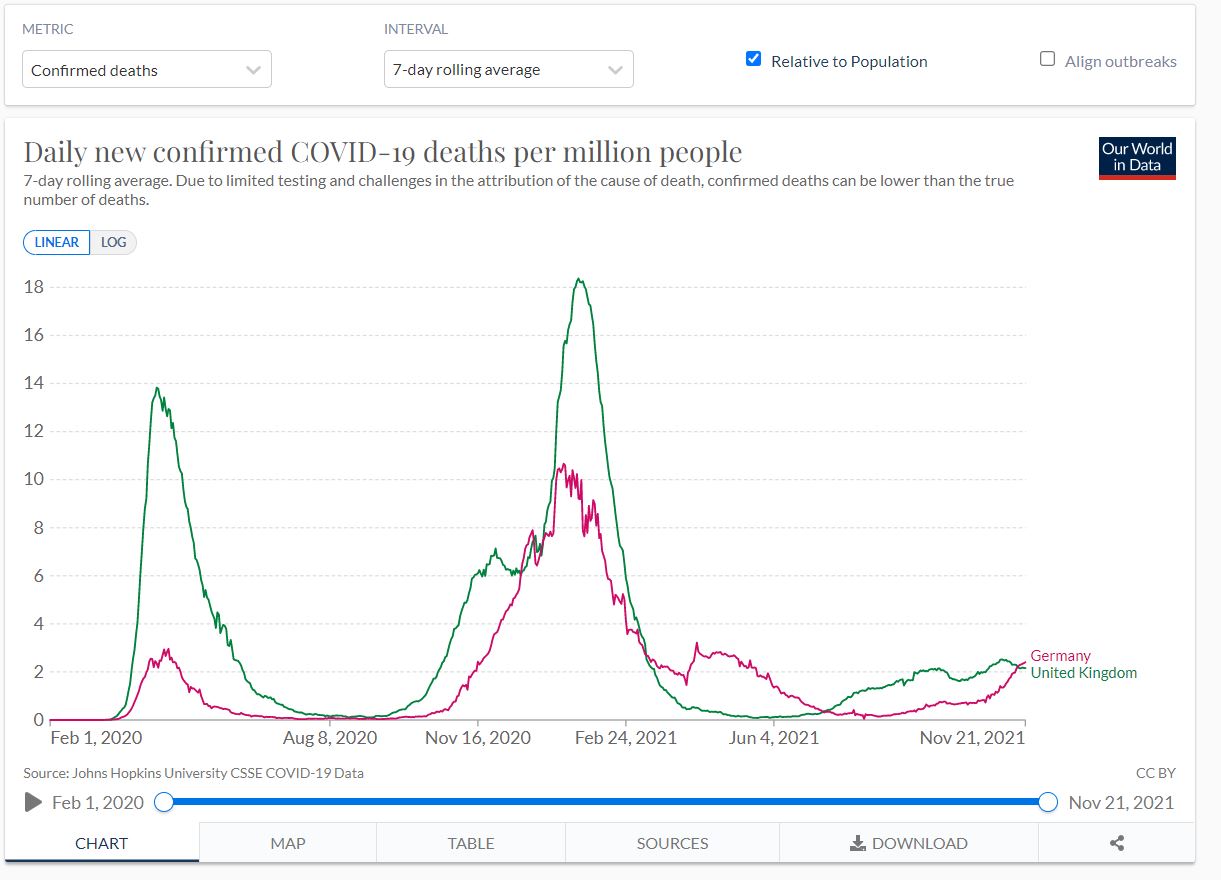
Task: Click the Our World in Data logo
Action: 1137,158
